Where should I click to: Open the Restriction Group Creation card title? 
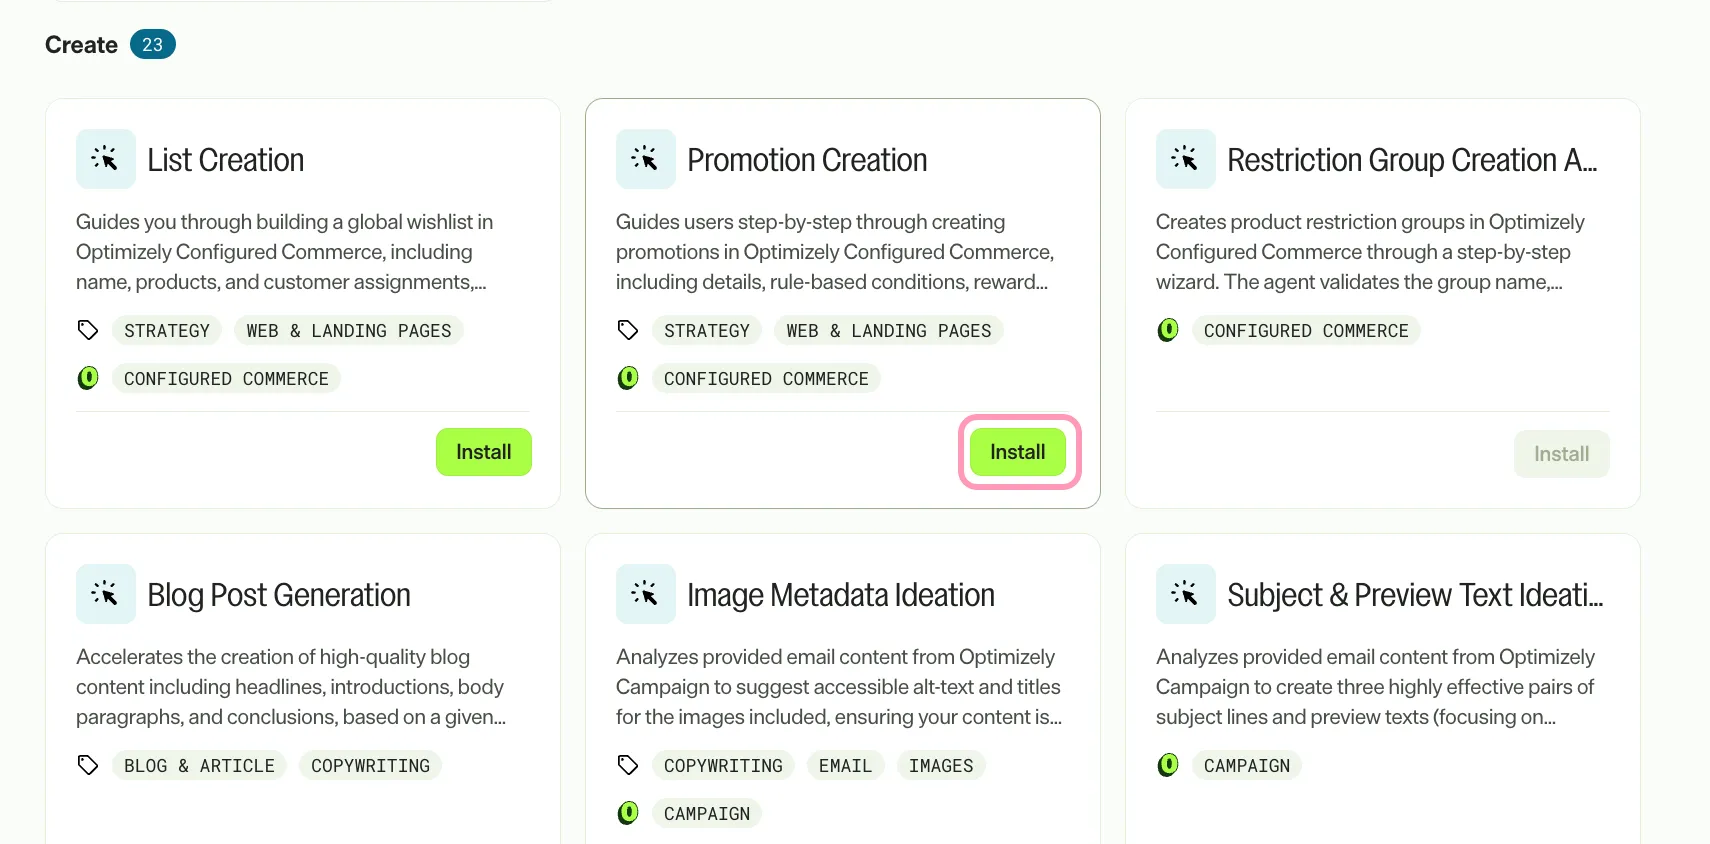pos(1412,160)
